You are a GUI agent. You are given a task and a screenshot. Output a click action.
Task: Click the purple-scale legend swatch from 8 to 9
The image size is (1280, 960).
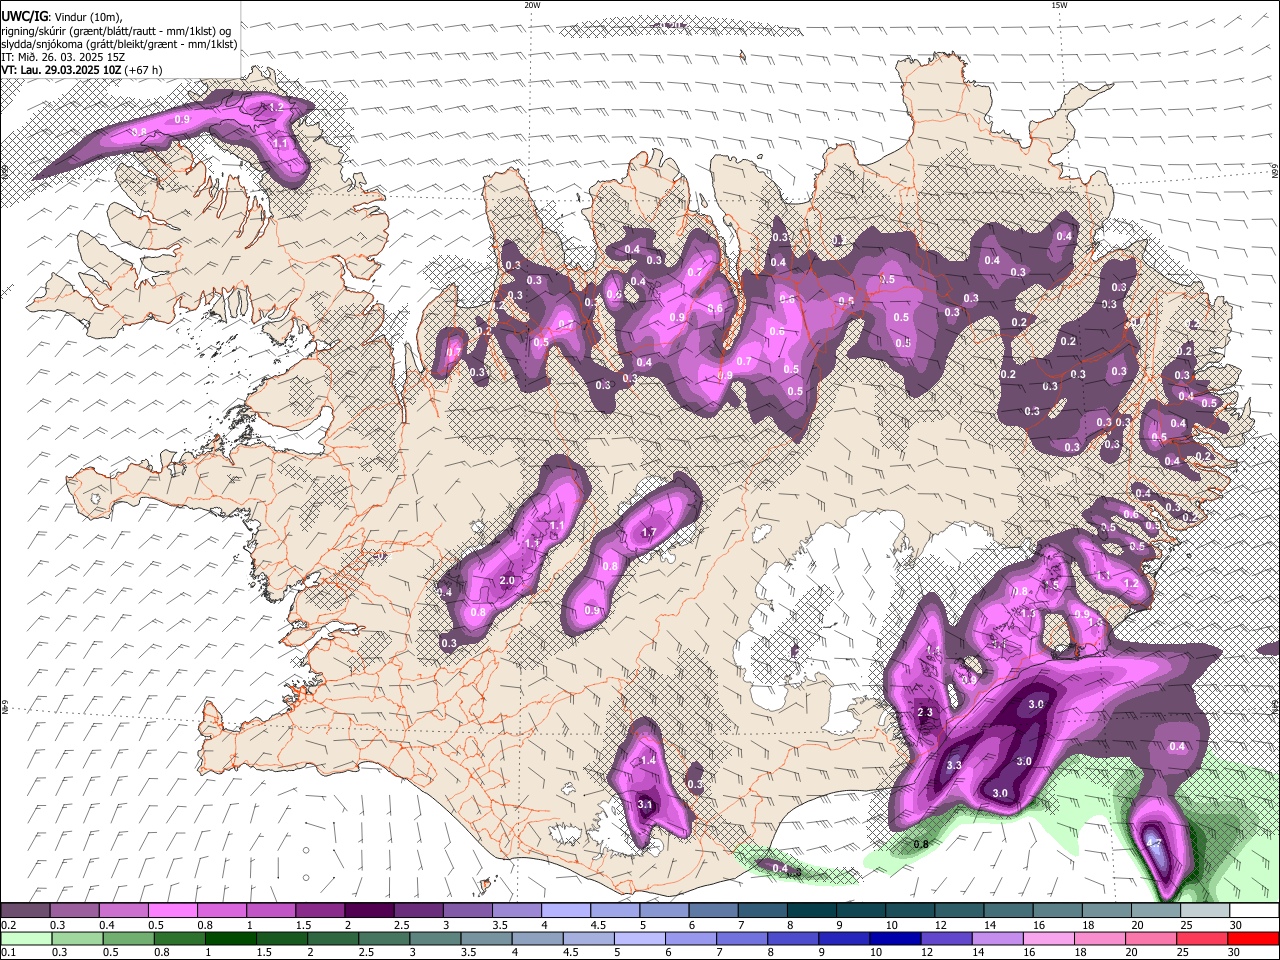[x=811, y=911]
